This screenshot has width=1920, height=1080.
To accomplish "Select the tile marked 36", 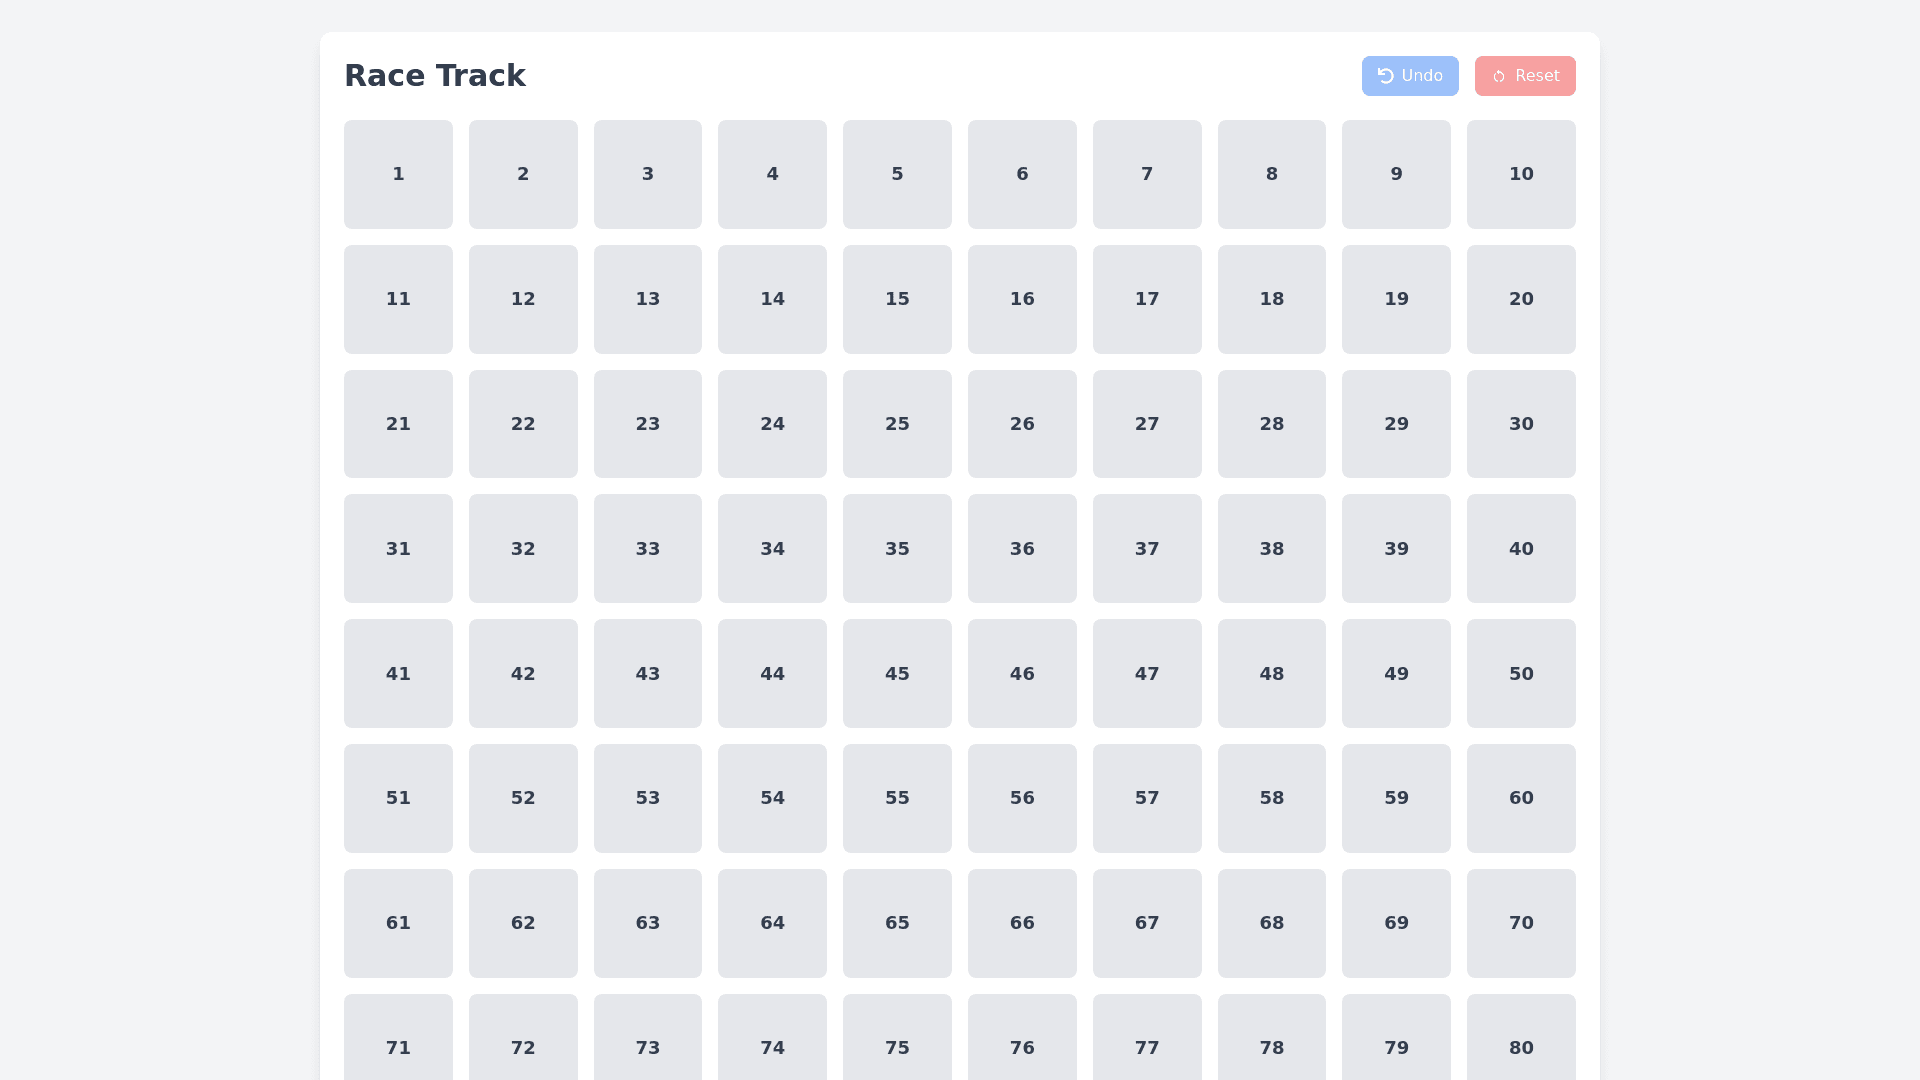I will click(1021, 548).
